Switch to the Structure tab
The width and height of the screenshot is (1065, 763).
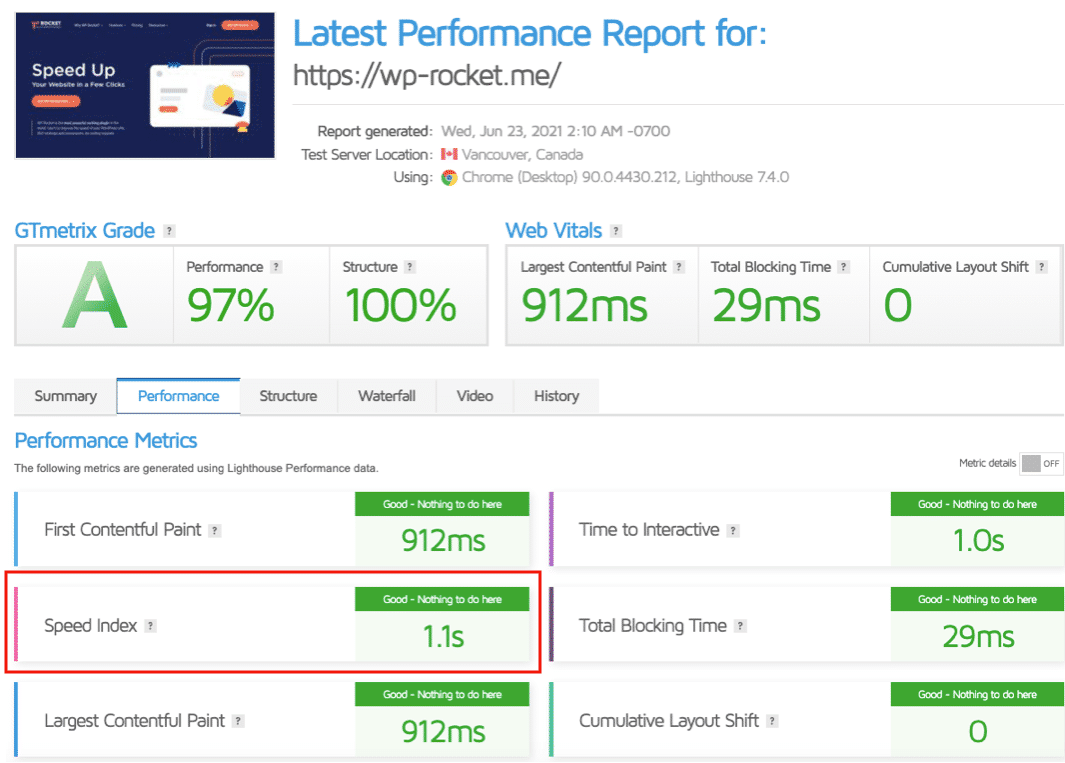click(288, 396)
